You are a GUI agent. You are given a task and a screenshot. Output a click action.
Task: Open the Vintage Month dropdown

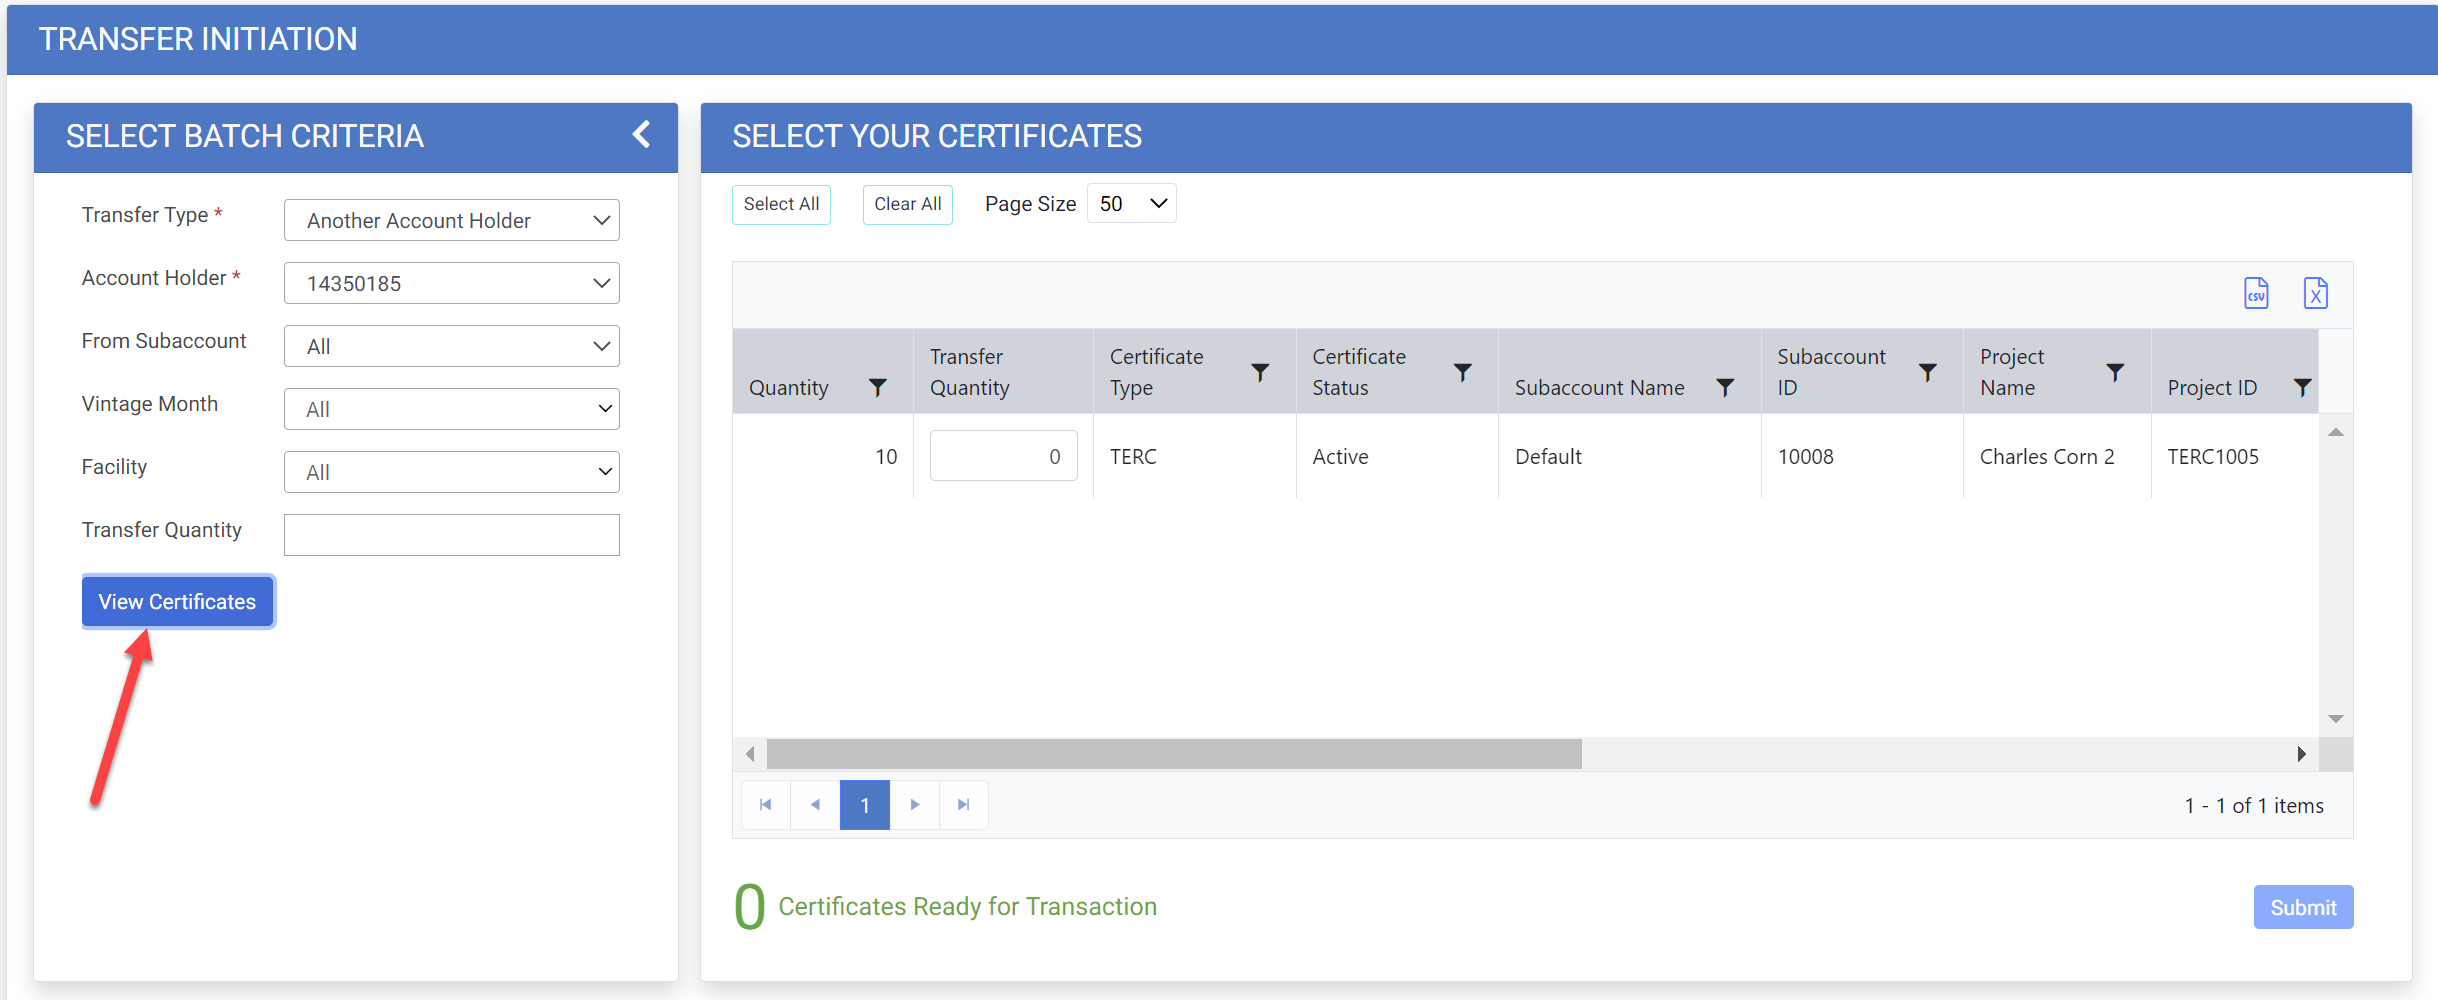pos(452,409)
